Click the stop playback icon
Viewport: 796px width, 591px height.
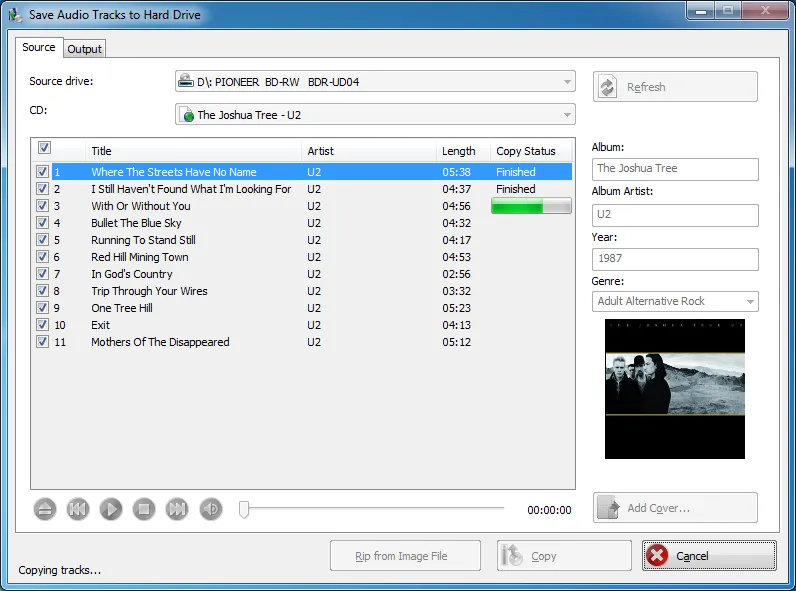pyautogui.click(x=144, y=509)
